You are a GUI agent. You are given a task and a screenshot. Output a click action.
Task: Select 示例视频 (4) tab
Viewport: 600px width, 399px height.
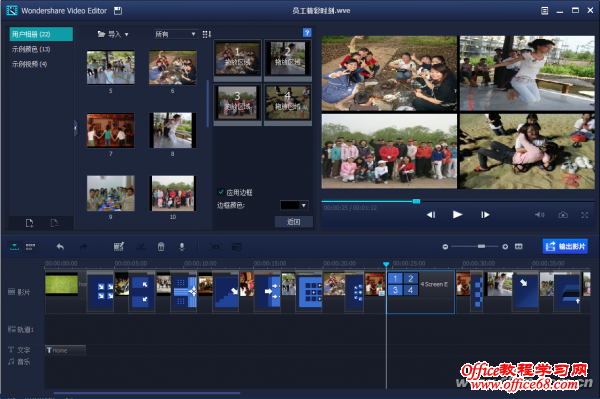[29, 64]
